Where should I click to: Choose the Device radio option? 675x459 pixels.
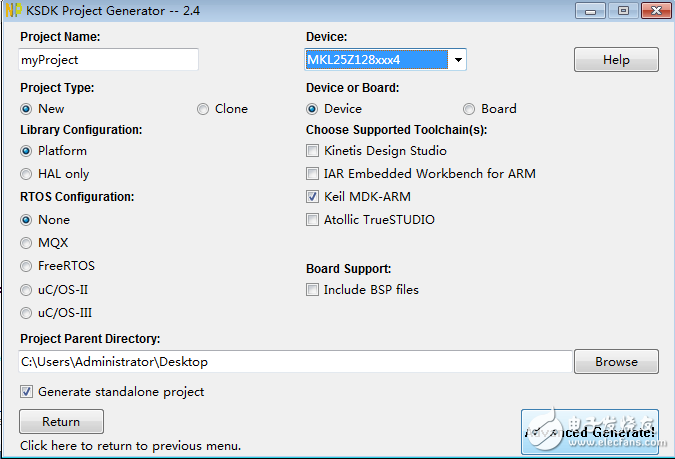pyautogui.click(x=312, y=109)
